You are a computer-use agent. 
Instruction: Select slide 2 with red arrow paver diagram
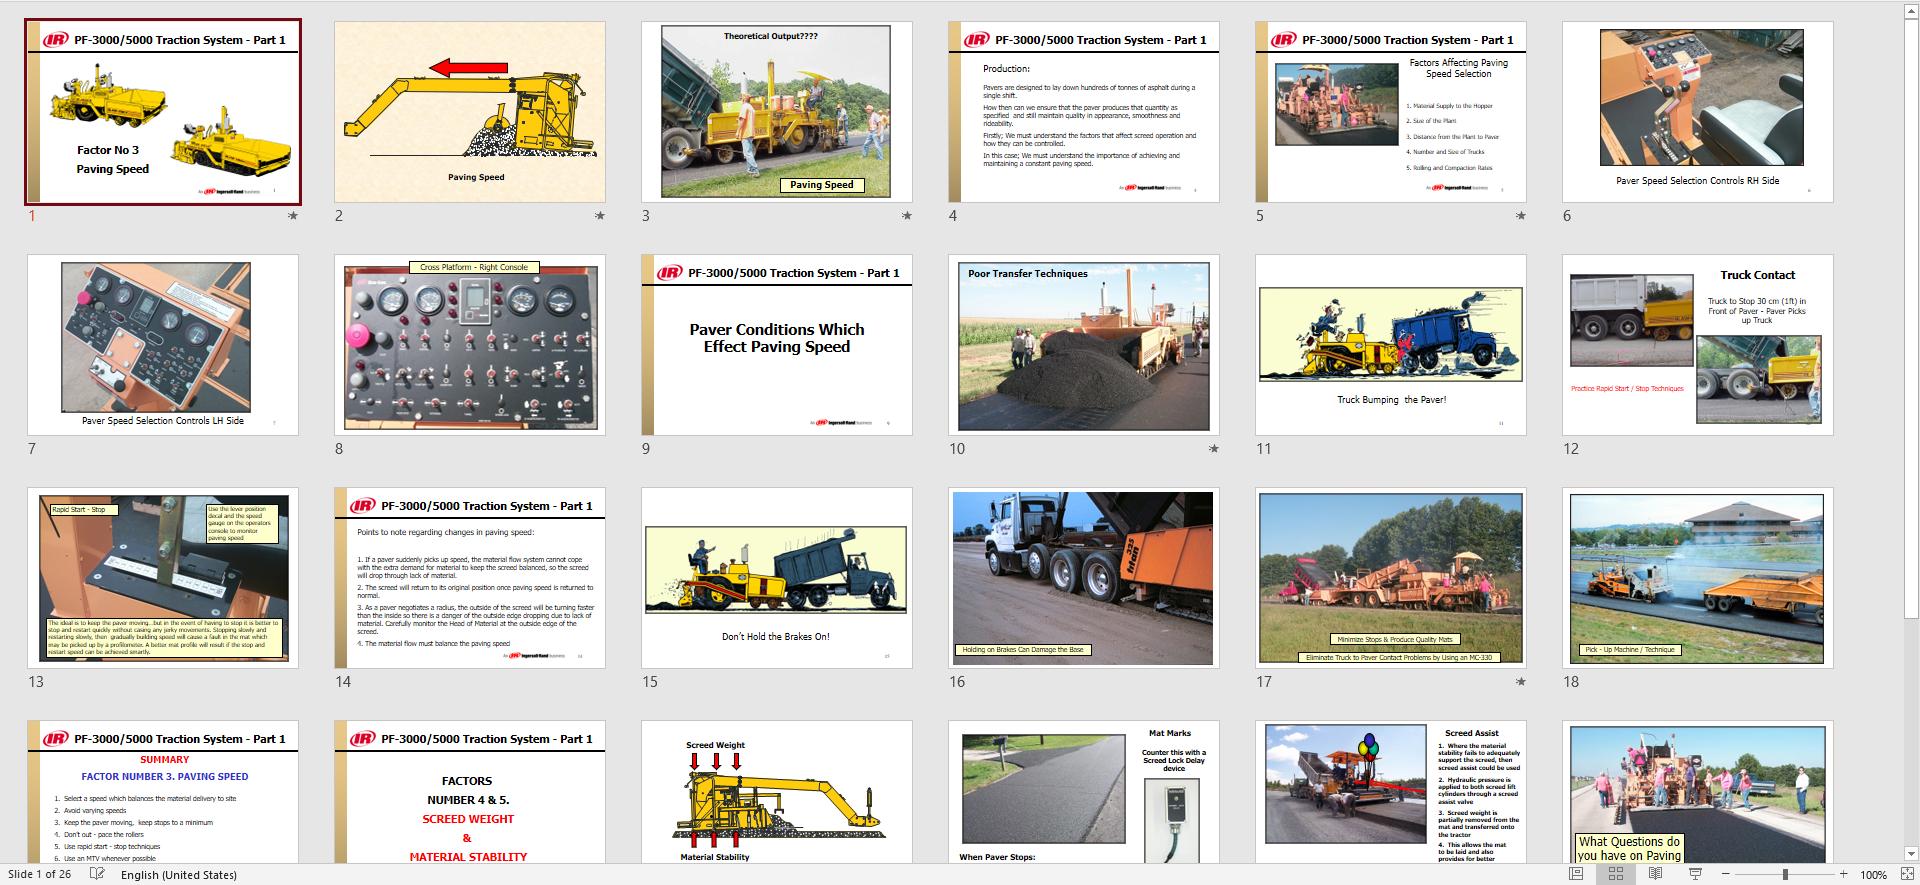coord(470,112)
